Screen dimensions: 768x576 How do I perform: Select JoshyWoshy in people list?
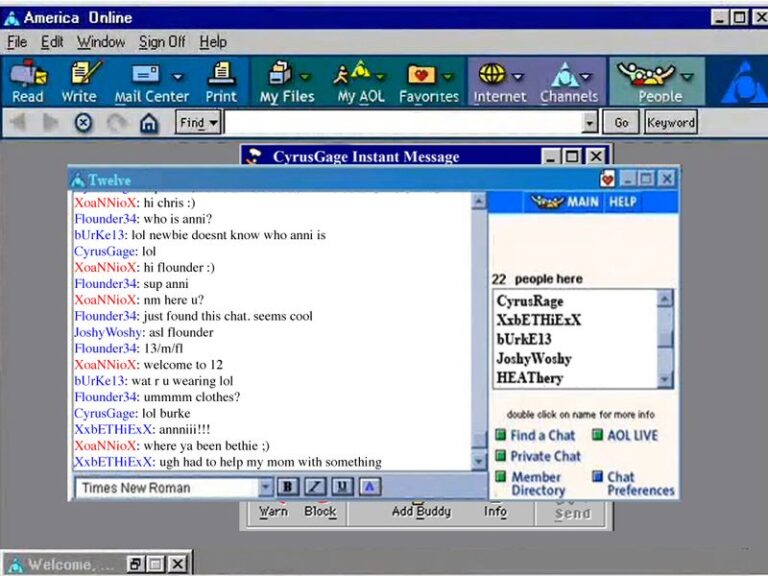pyautogui.click(x=534, y=359)
